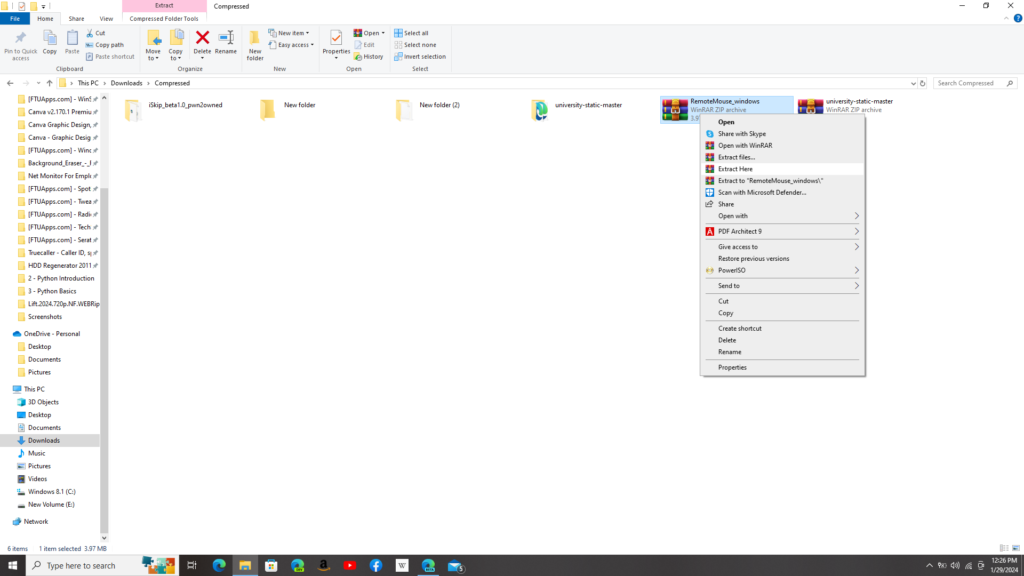Click the red Delete icon

pos(202,39)
